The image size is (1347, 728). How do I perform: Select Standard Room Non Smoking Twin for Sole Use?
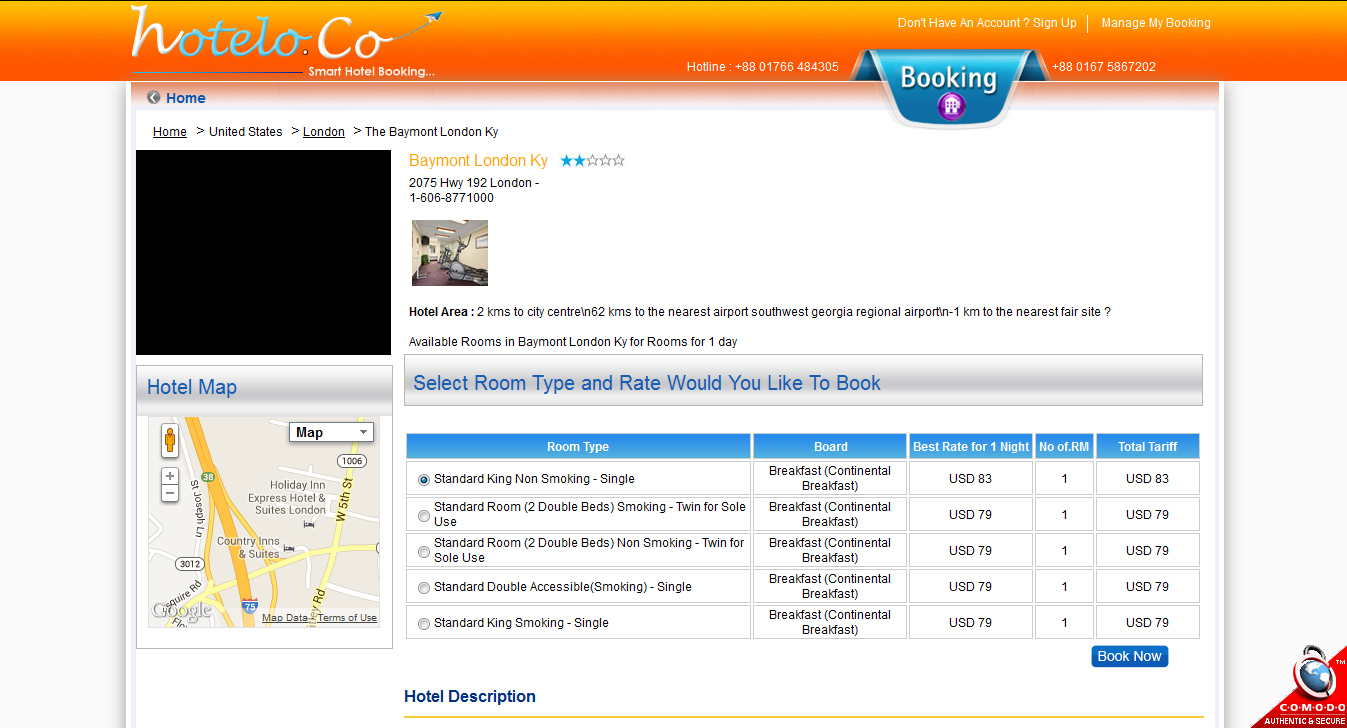click(x=424, y=552)
